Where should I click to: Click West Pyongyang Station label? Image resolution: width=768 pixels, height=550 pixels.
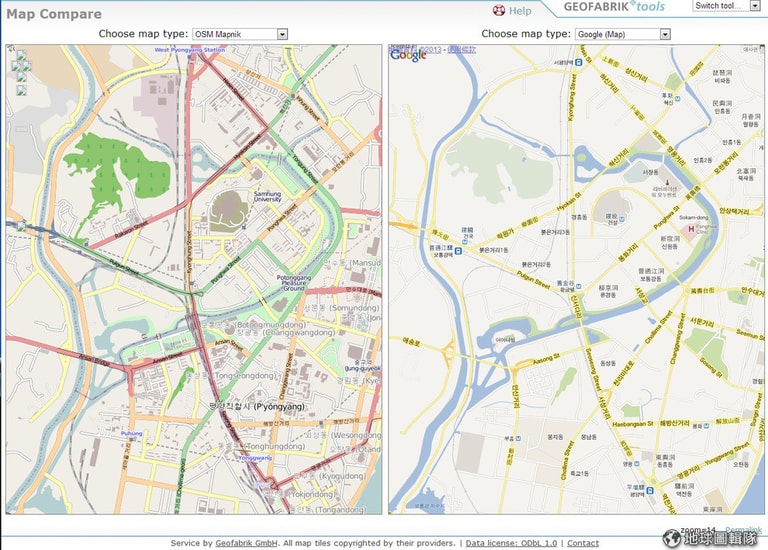[x=190, y=50]
